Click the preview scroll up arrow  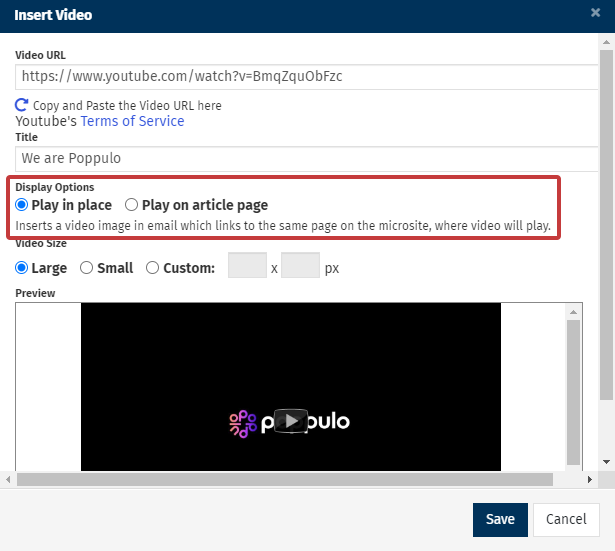[573, 312]
